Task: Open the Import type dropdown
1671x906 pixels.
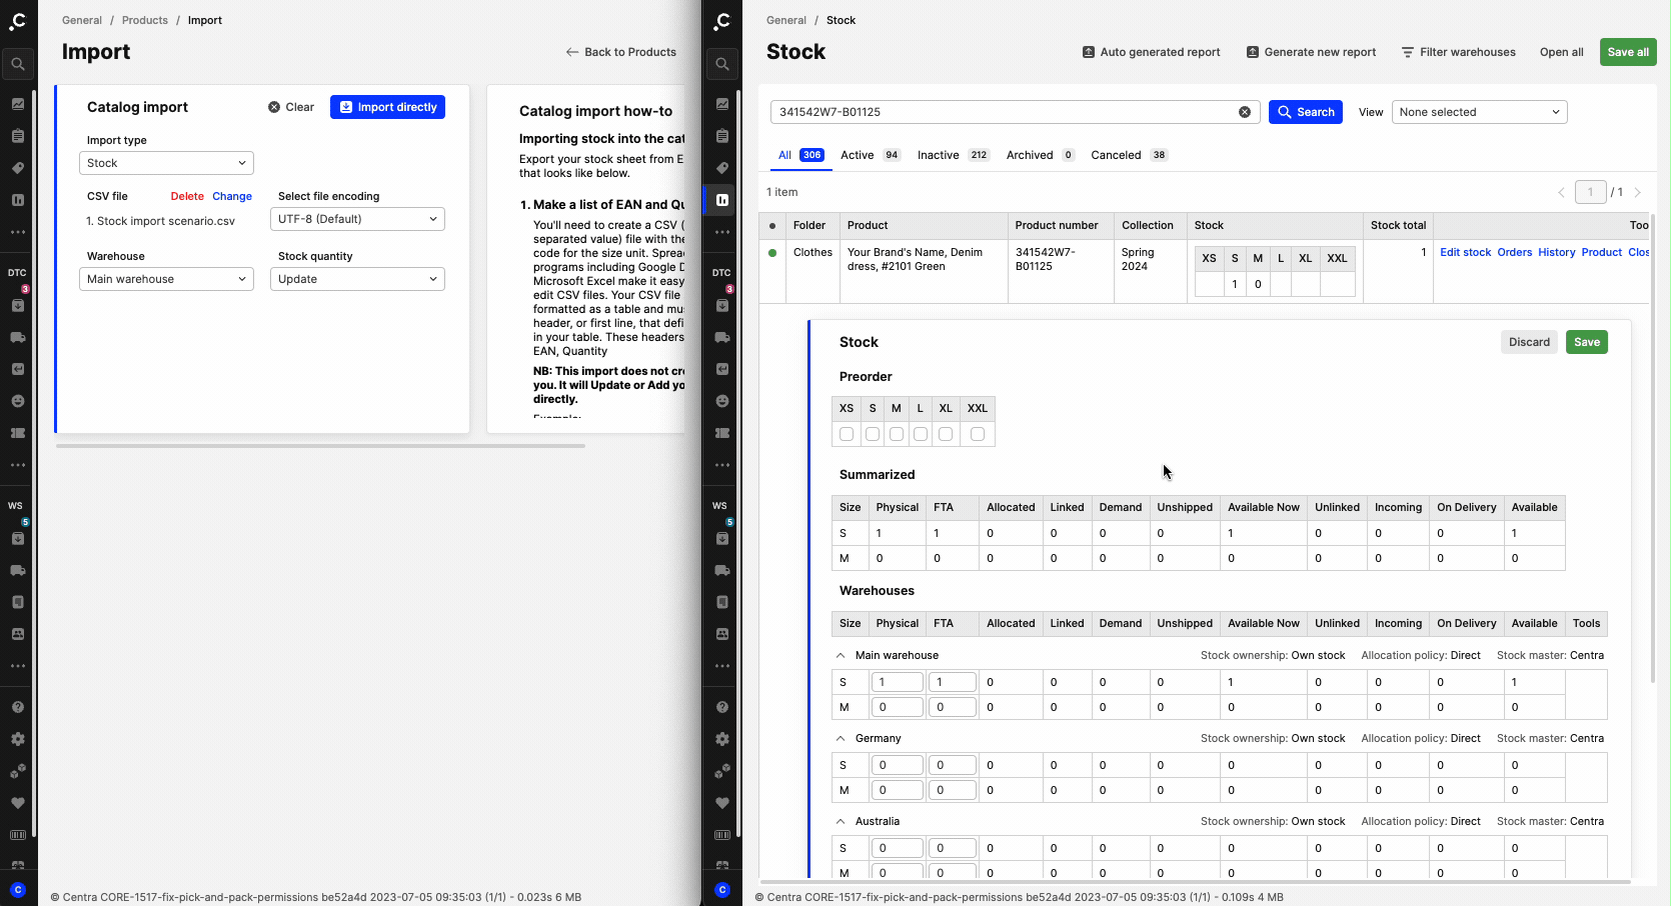Action: [166, 163]
